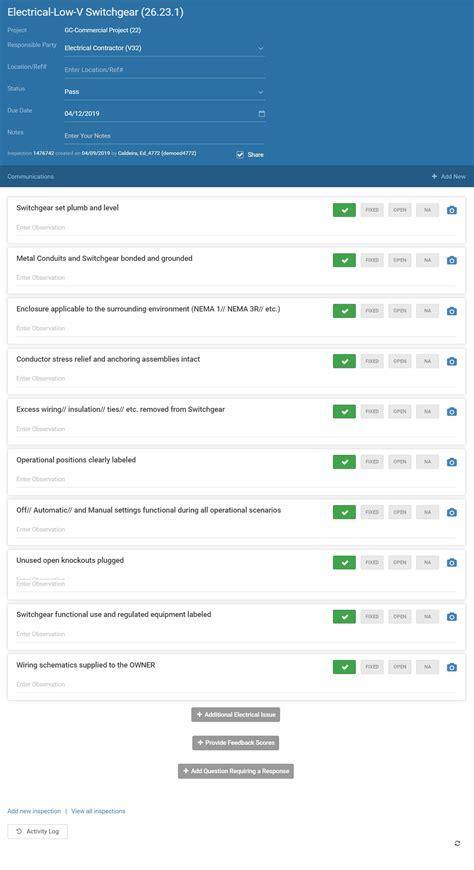This screenshot has width=474, height=870.
Task: Click Additional Electrical Issue button
Action: click(236, 715)
